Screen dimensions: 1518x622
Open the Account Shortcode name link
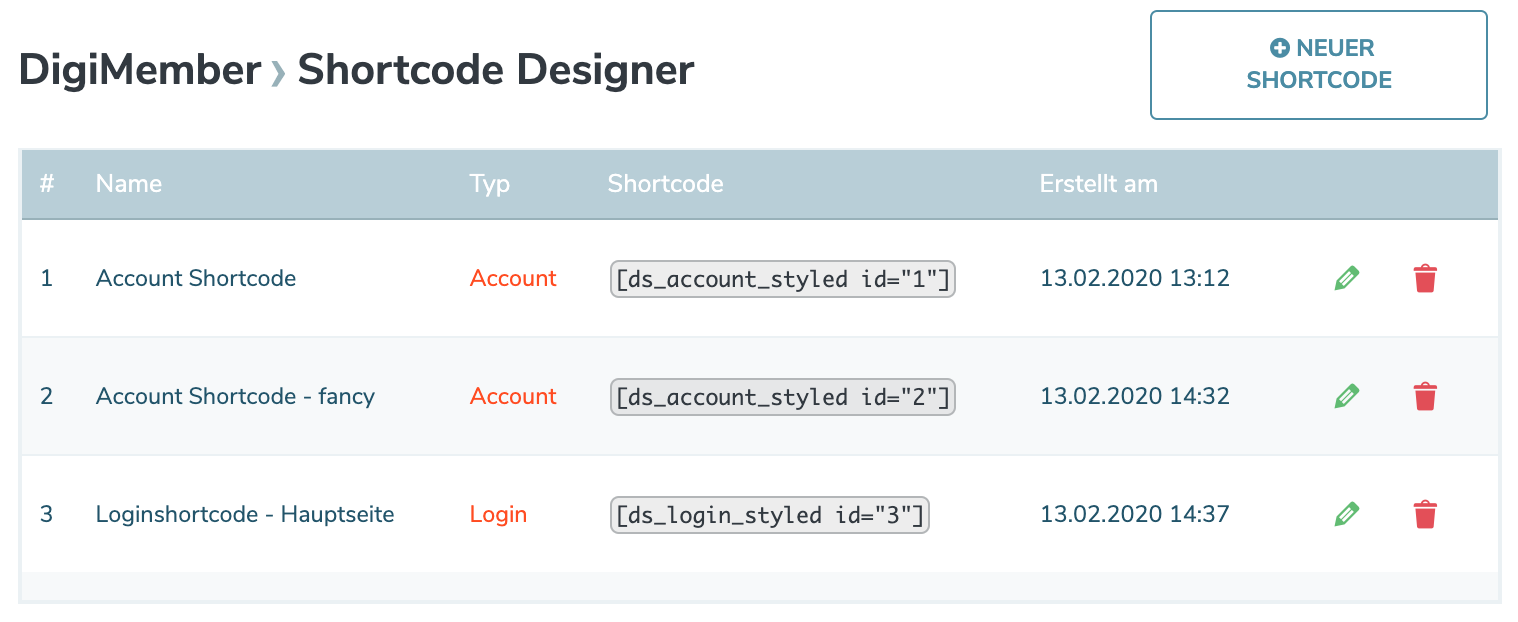tap(196, 278)
